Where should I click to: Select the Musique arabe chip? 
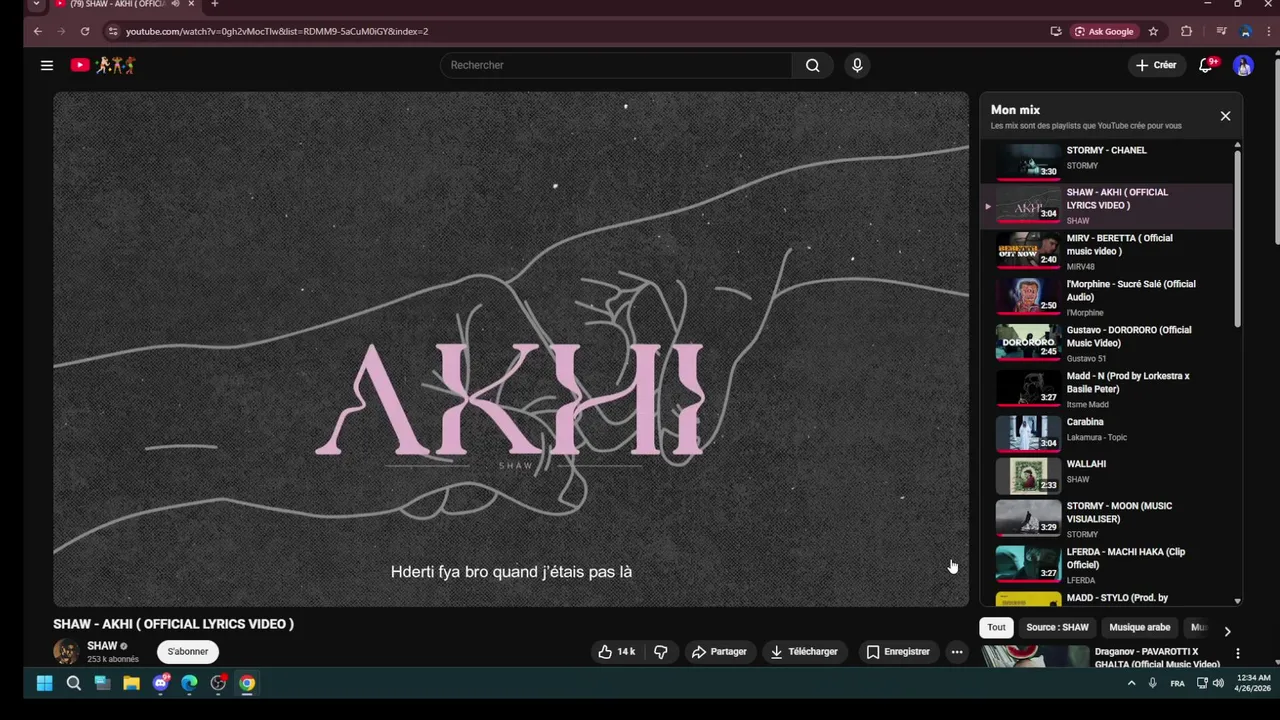coord(1139,628)
